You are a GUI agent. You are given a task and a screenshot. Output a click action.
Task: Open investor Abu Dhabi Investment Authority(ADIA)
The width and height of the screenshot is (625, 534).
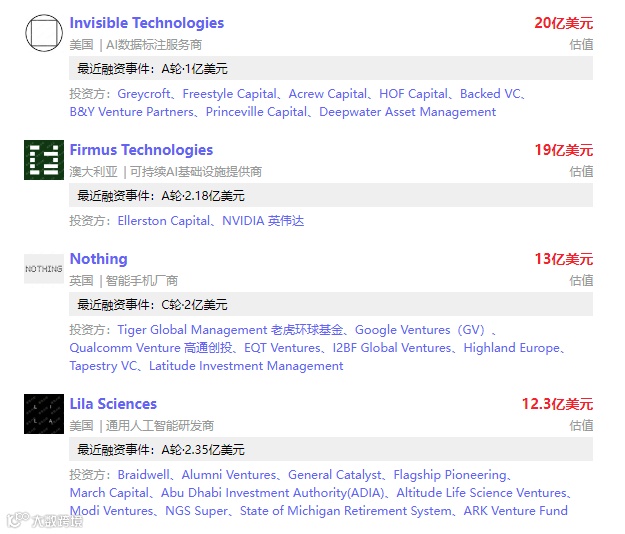[x=273, y=493]
